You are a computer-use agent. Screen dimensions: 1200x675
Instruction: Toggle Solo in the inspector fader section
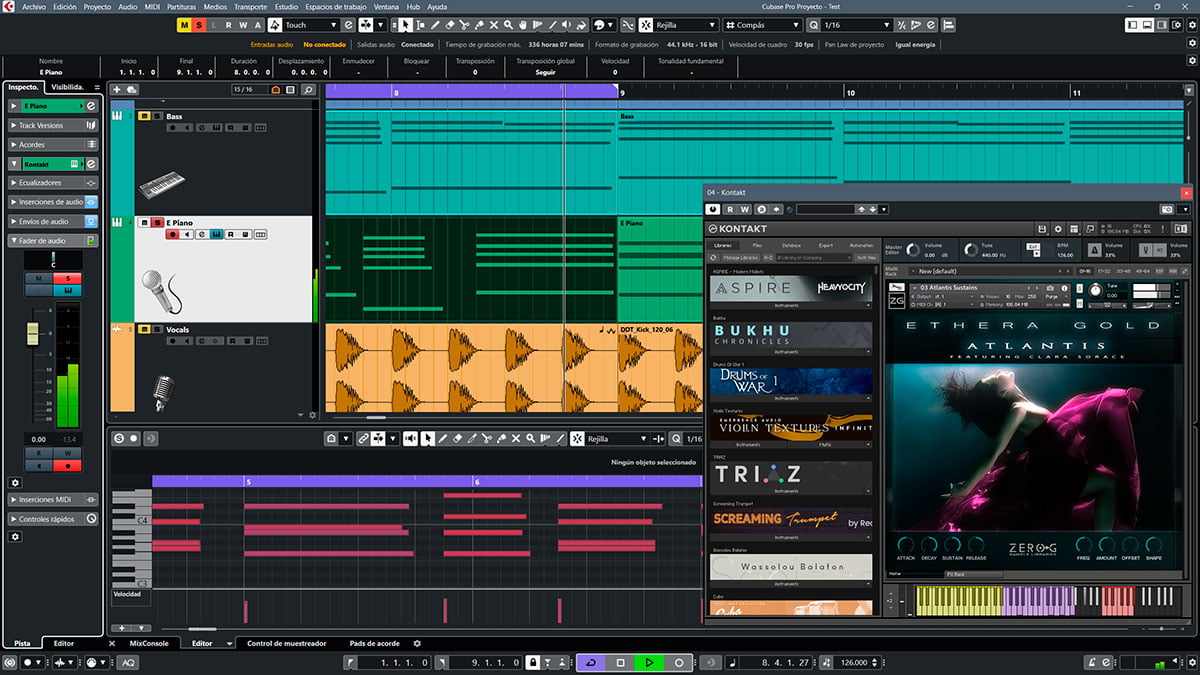[x=67, y=278]
